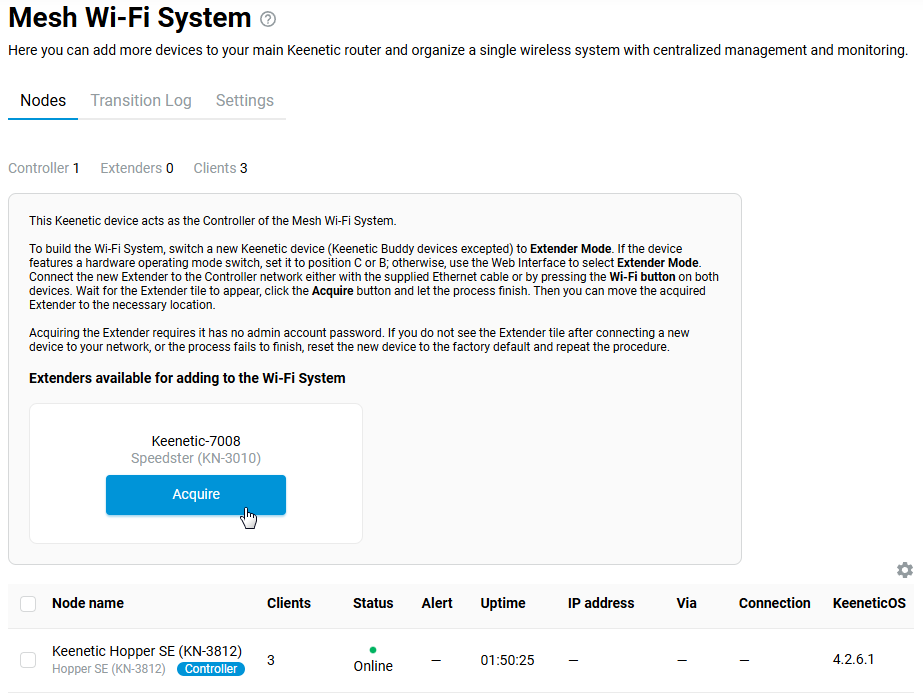Go to the Settings tab
923x698 pixels.
[x=244, y=101]
